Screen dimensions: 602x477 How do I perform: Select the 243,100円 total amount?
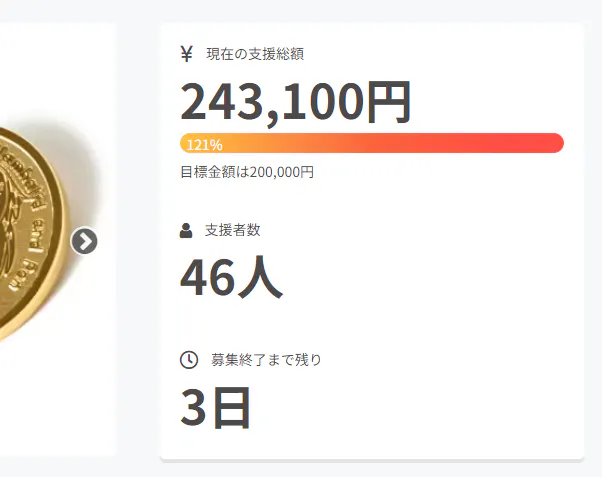point(295,102)
